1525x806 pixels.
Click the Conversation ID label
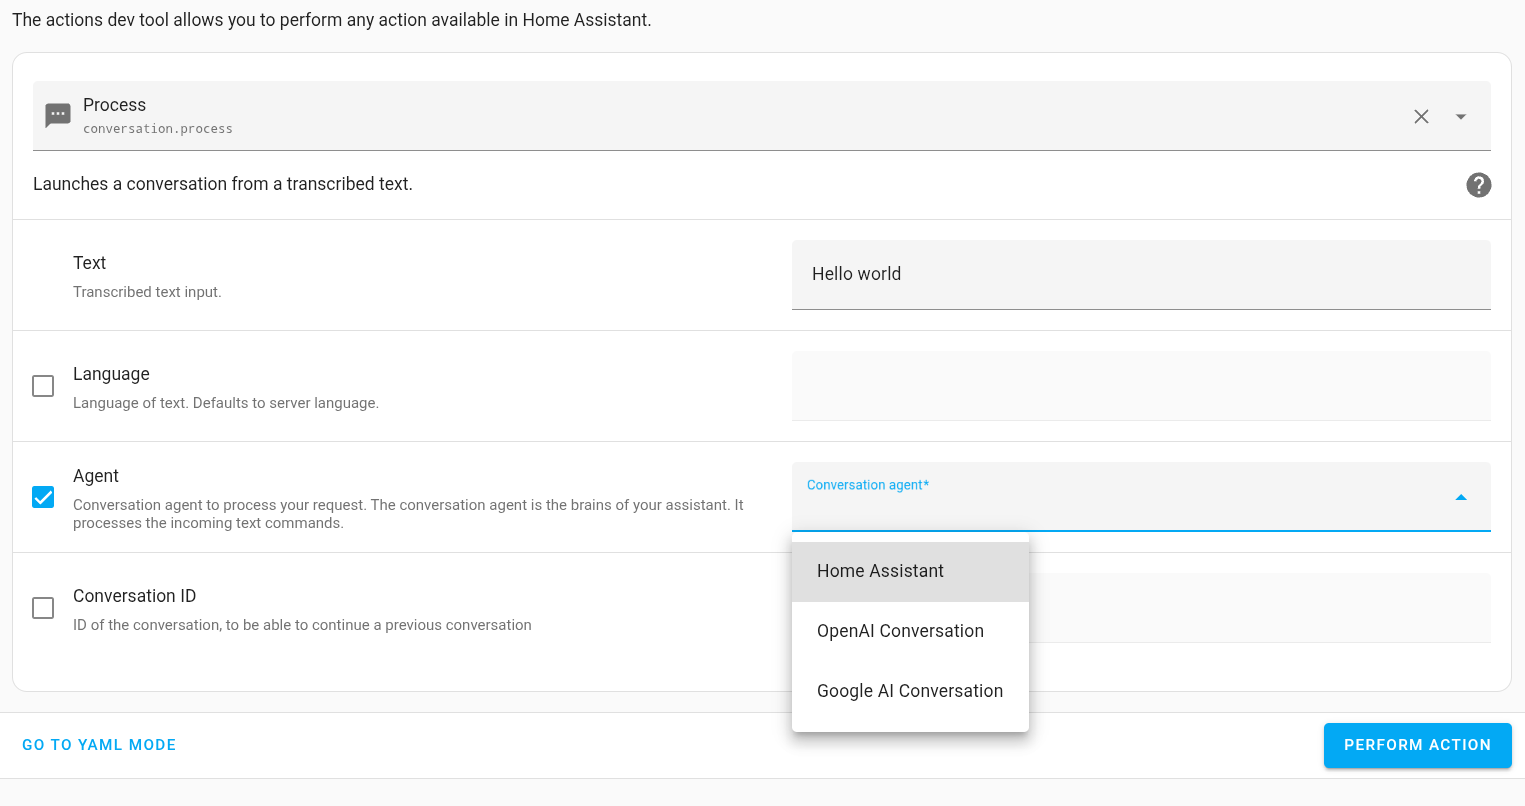[134, 596]
